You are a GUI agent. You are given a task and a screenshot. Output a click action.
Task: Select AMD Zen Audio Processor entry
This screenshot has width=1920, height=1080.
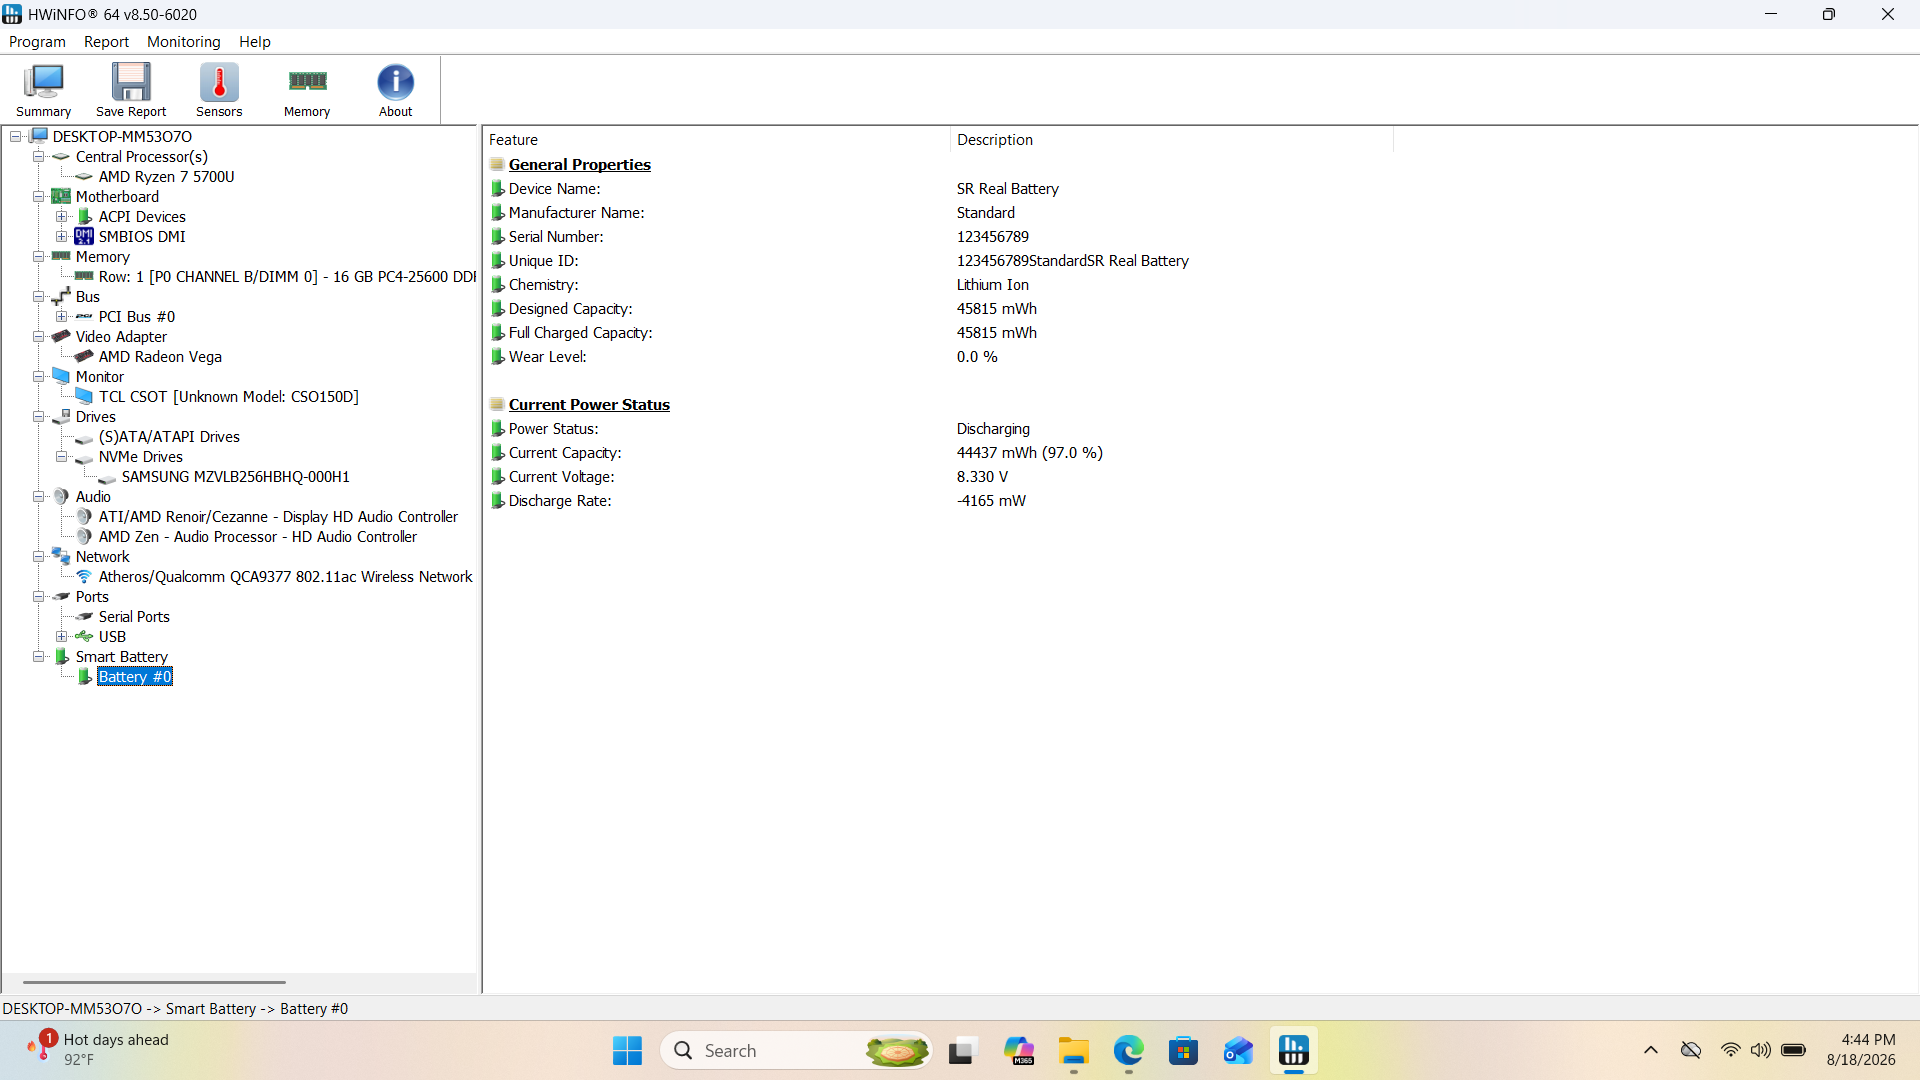(257, 536)
